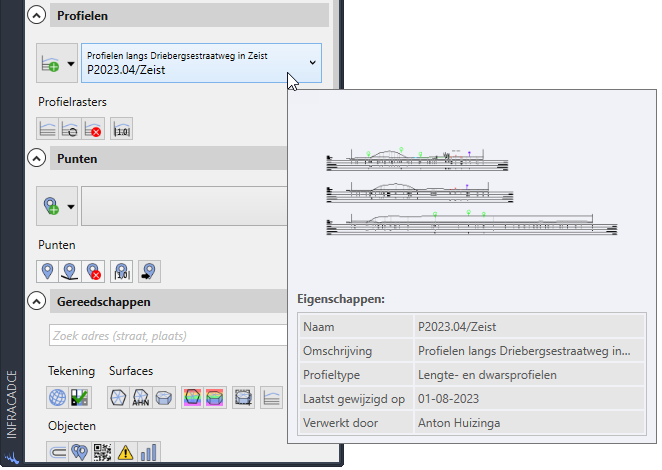The width and height of the screenshot is (662, 470).
Task: Click the add point button with green plus
Action: 48,207
